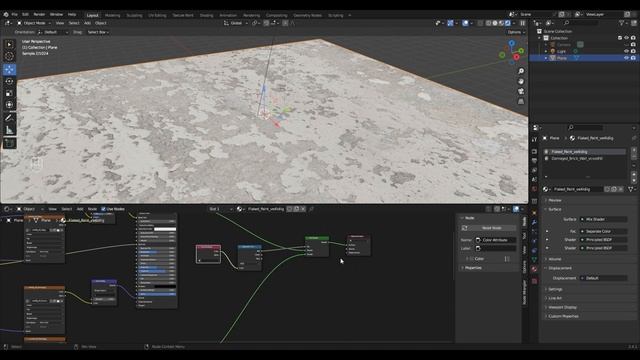Open the Material properties tab icon
The height and width of the screenshot is (360, 640).
tap(534, 269)
